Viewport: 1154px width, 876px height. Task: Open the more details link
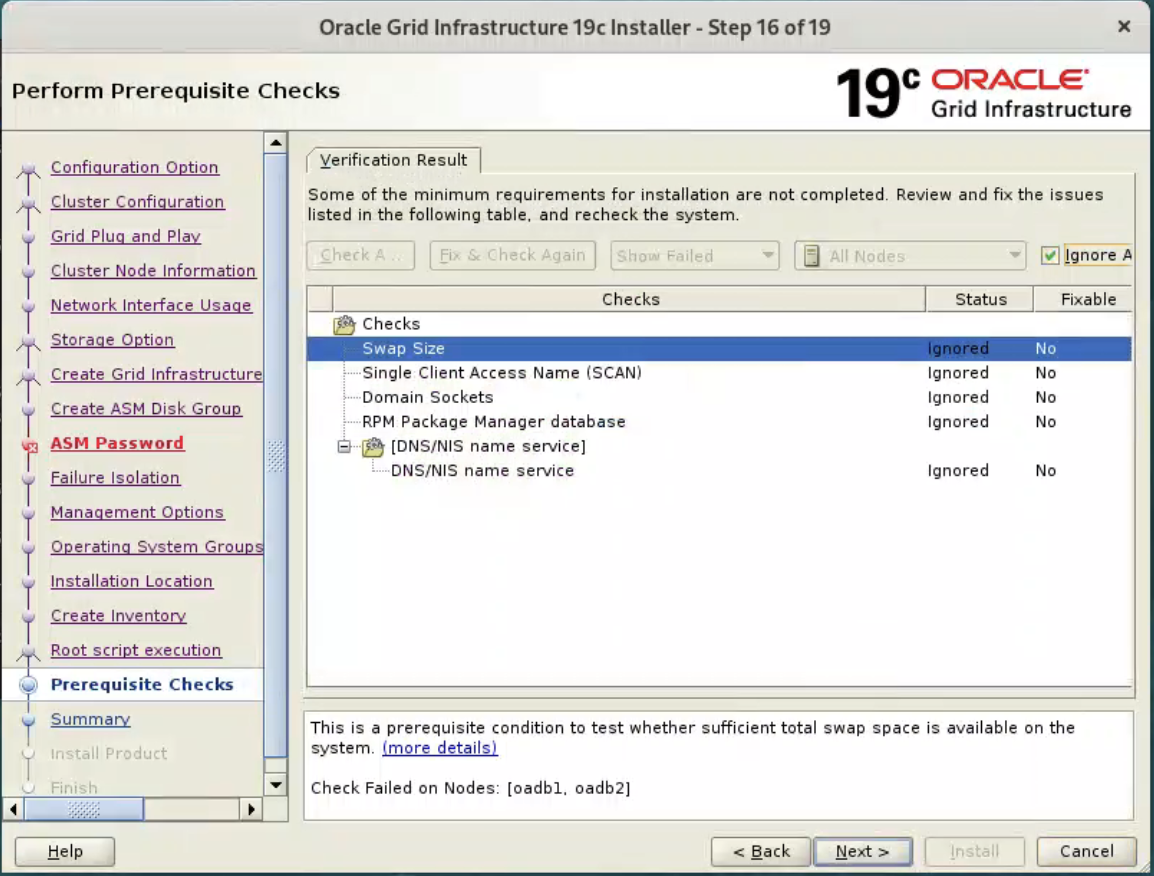(x=439, y=748)
